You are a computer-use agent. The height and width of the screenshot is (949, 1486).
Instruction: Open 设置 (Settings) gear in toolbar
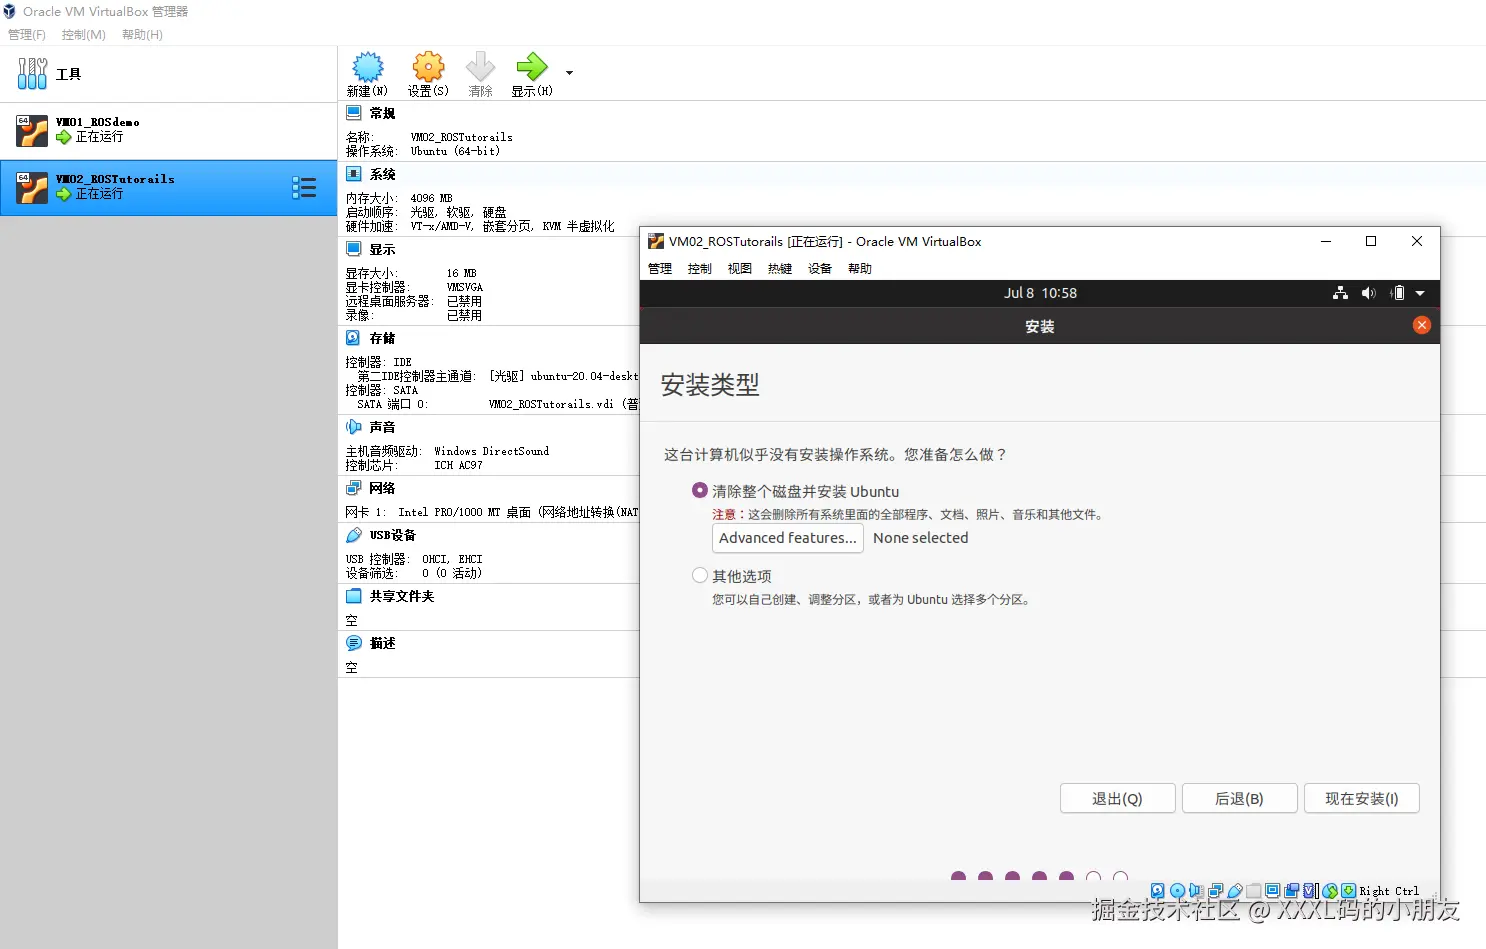tap(428, 67)
